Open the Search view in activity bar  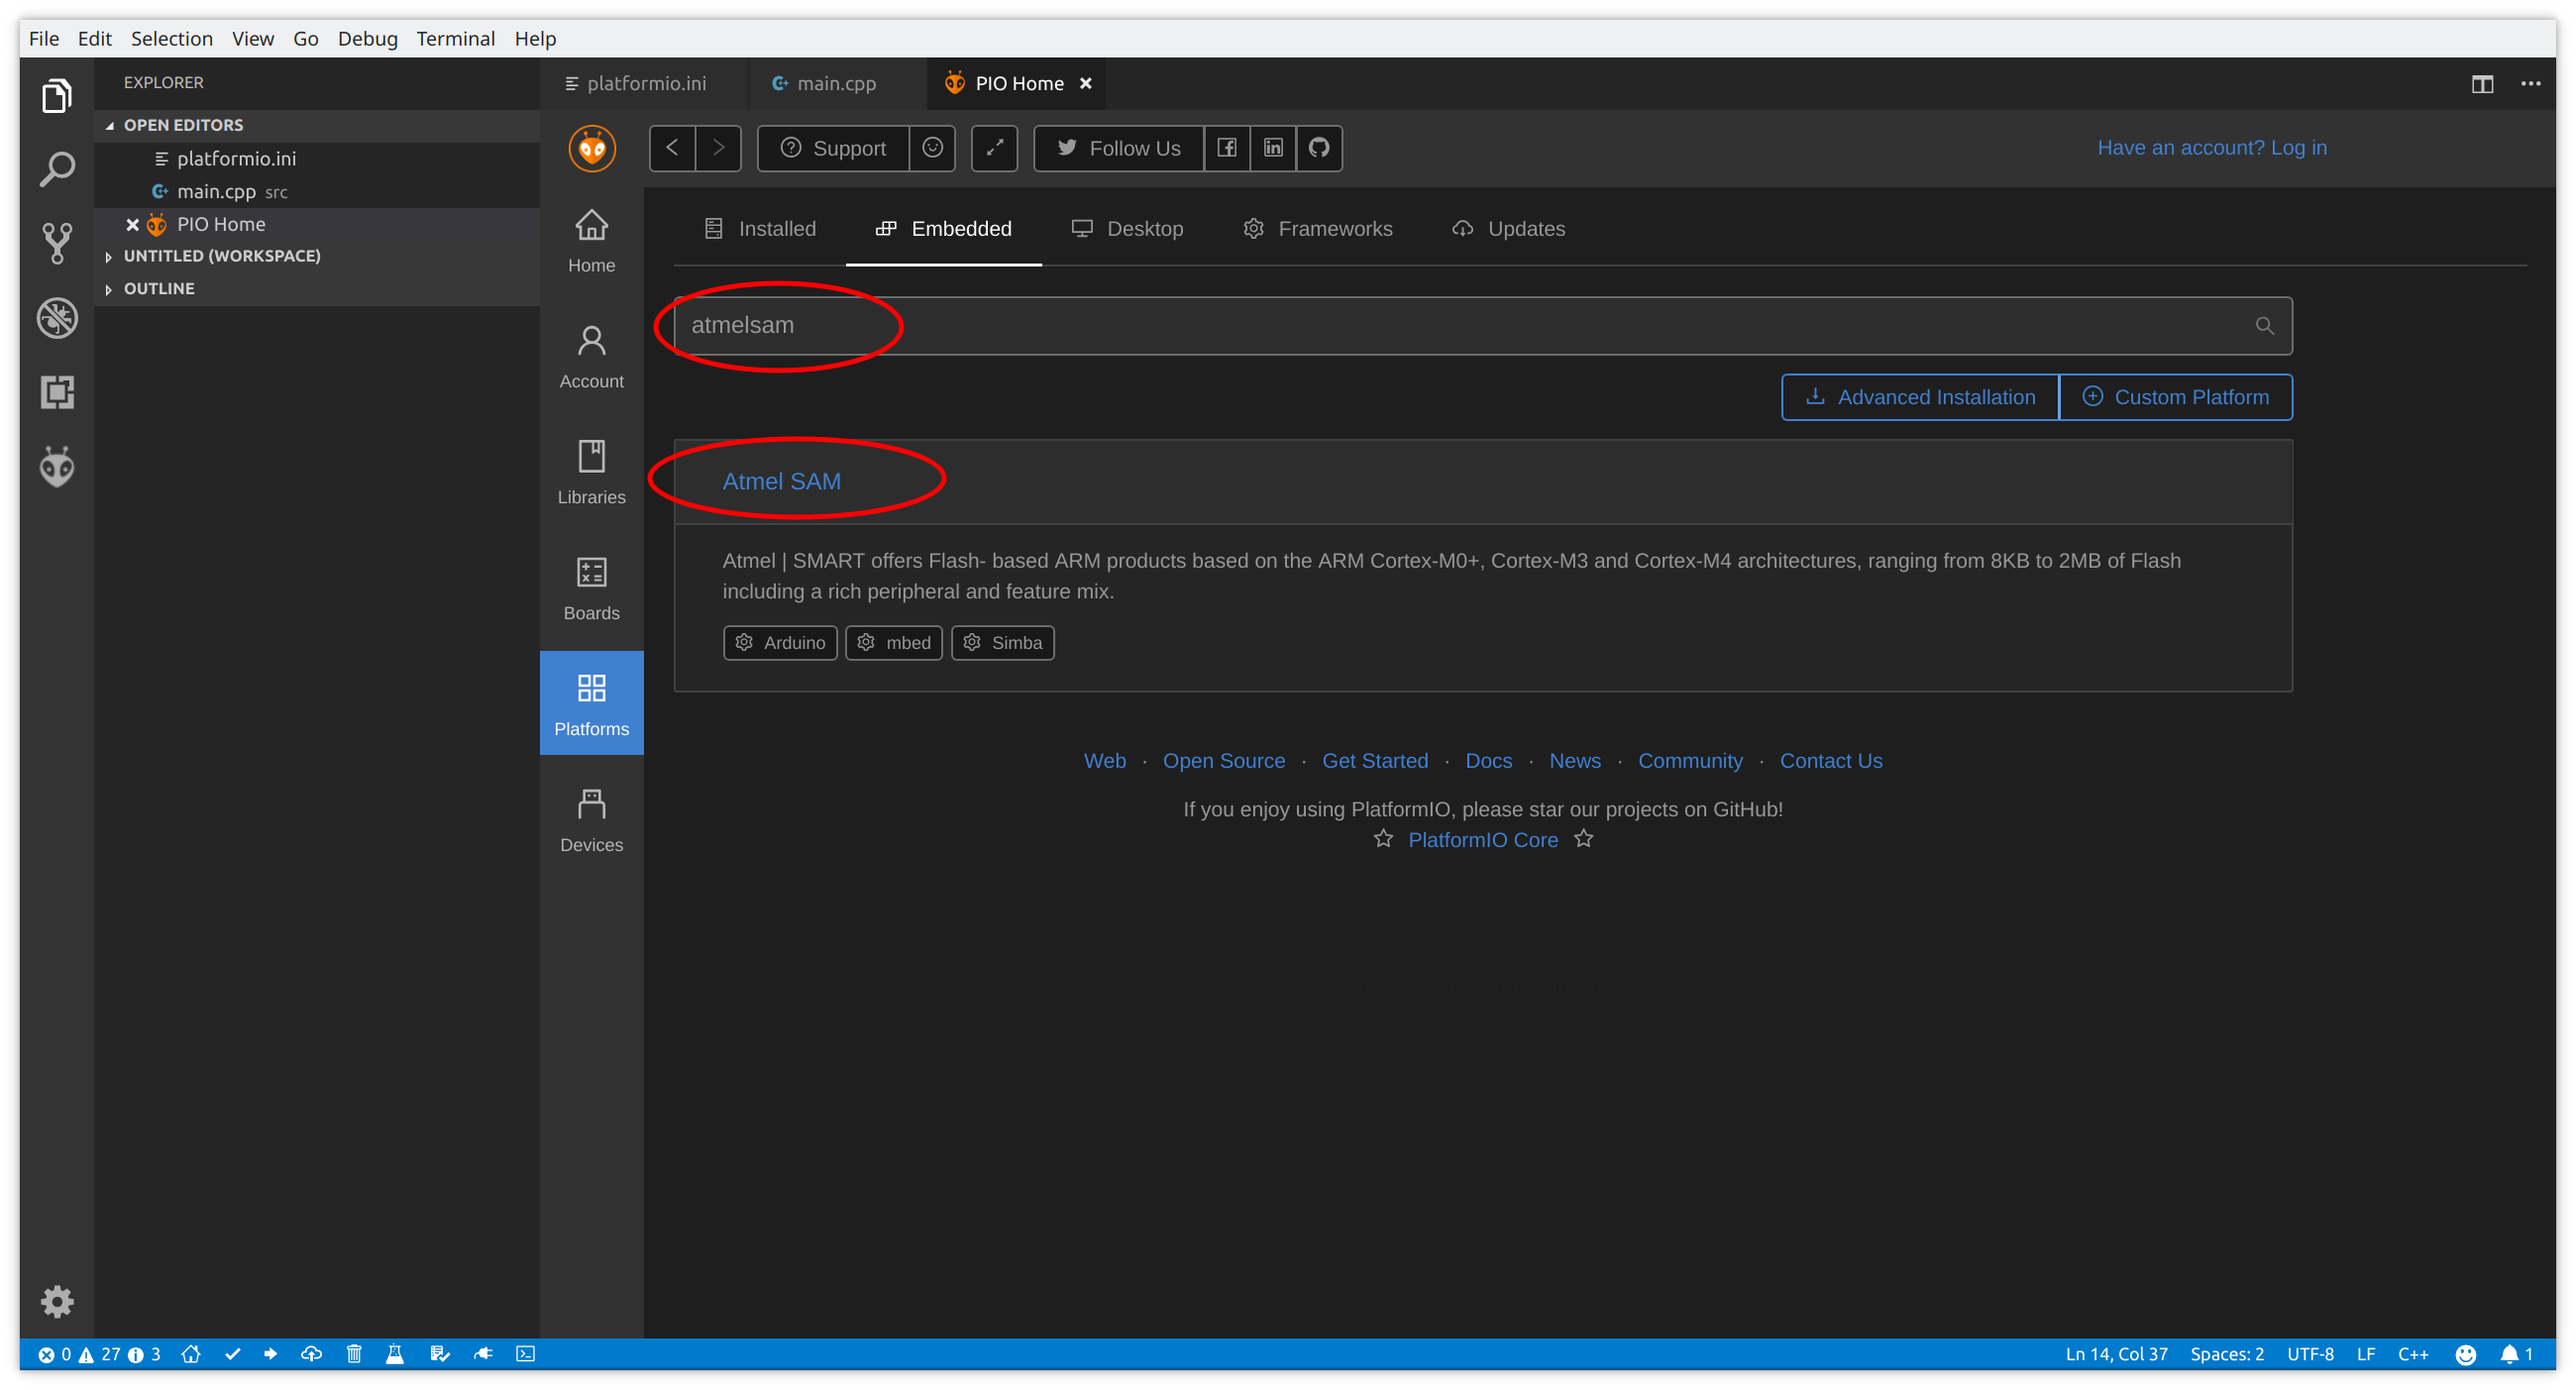57,169
